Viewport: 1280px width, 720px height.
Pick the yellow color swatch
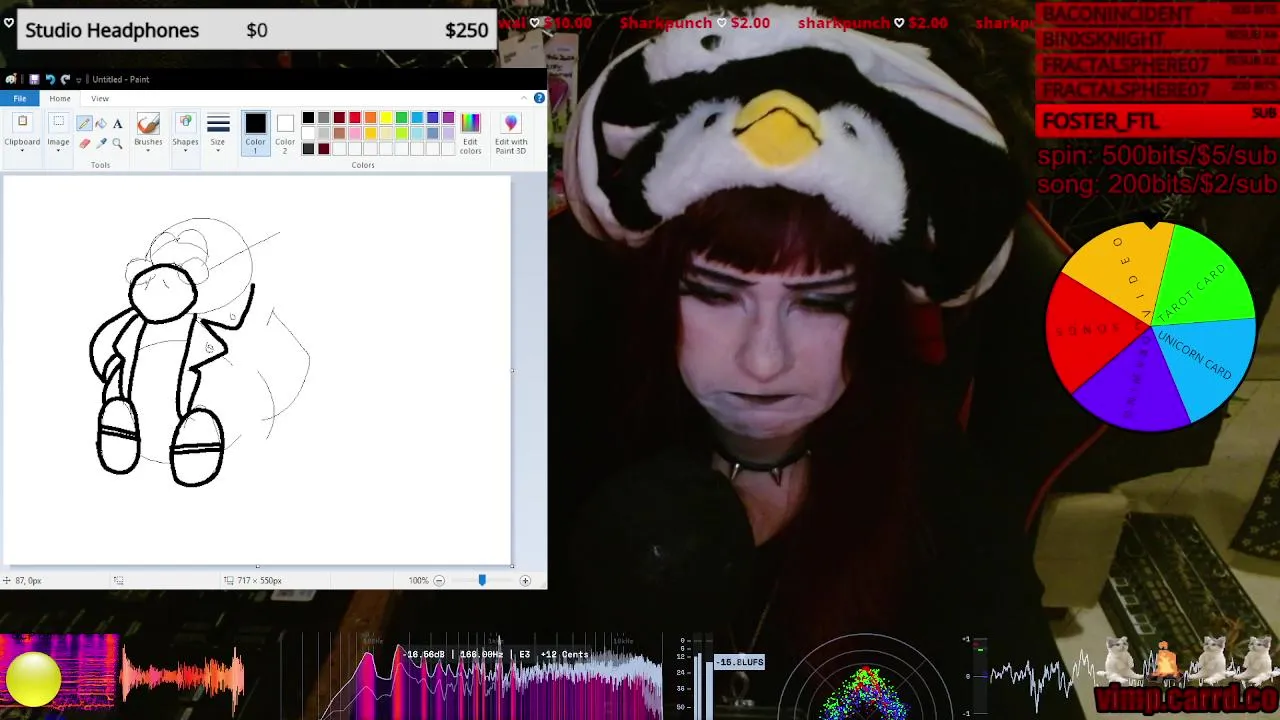point(386,118)
